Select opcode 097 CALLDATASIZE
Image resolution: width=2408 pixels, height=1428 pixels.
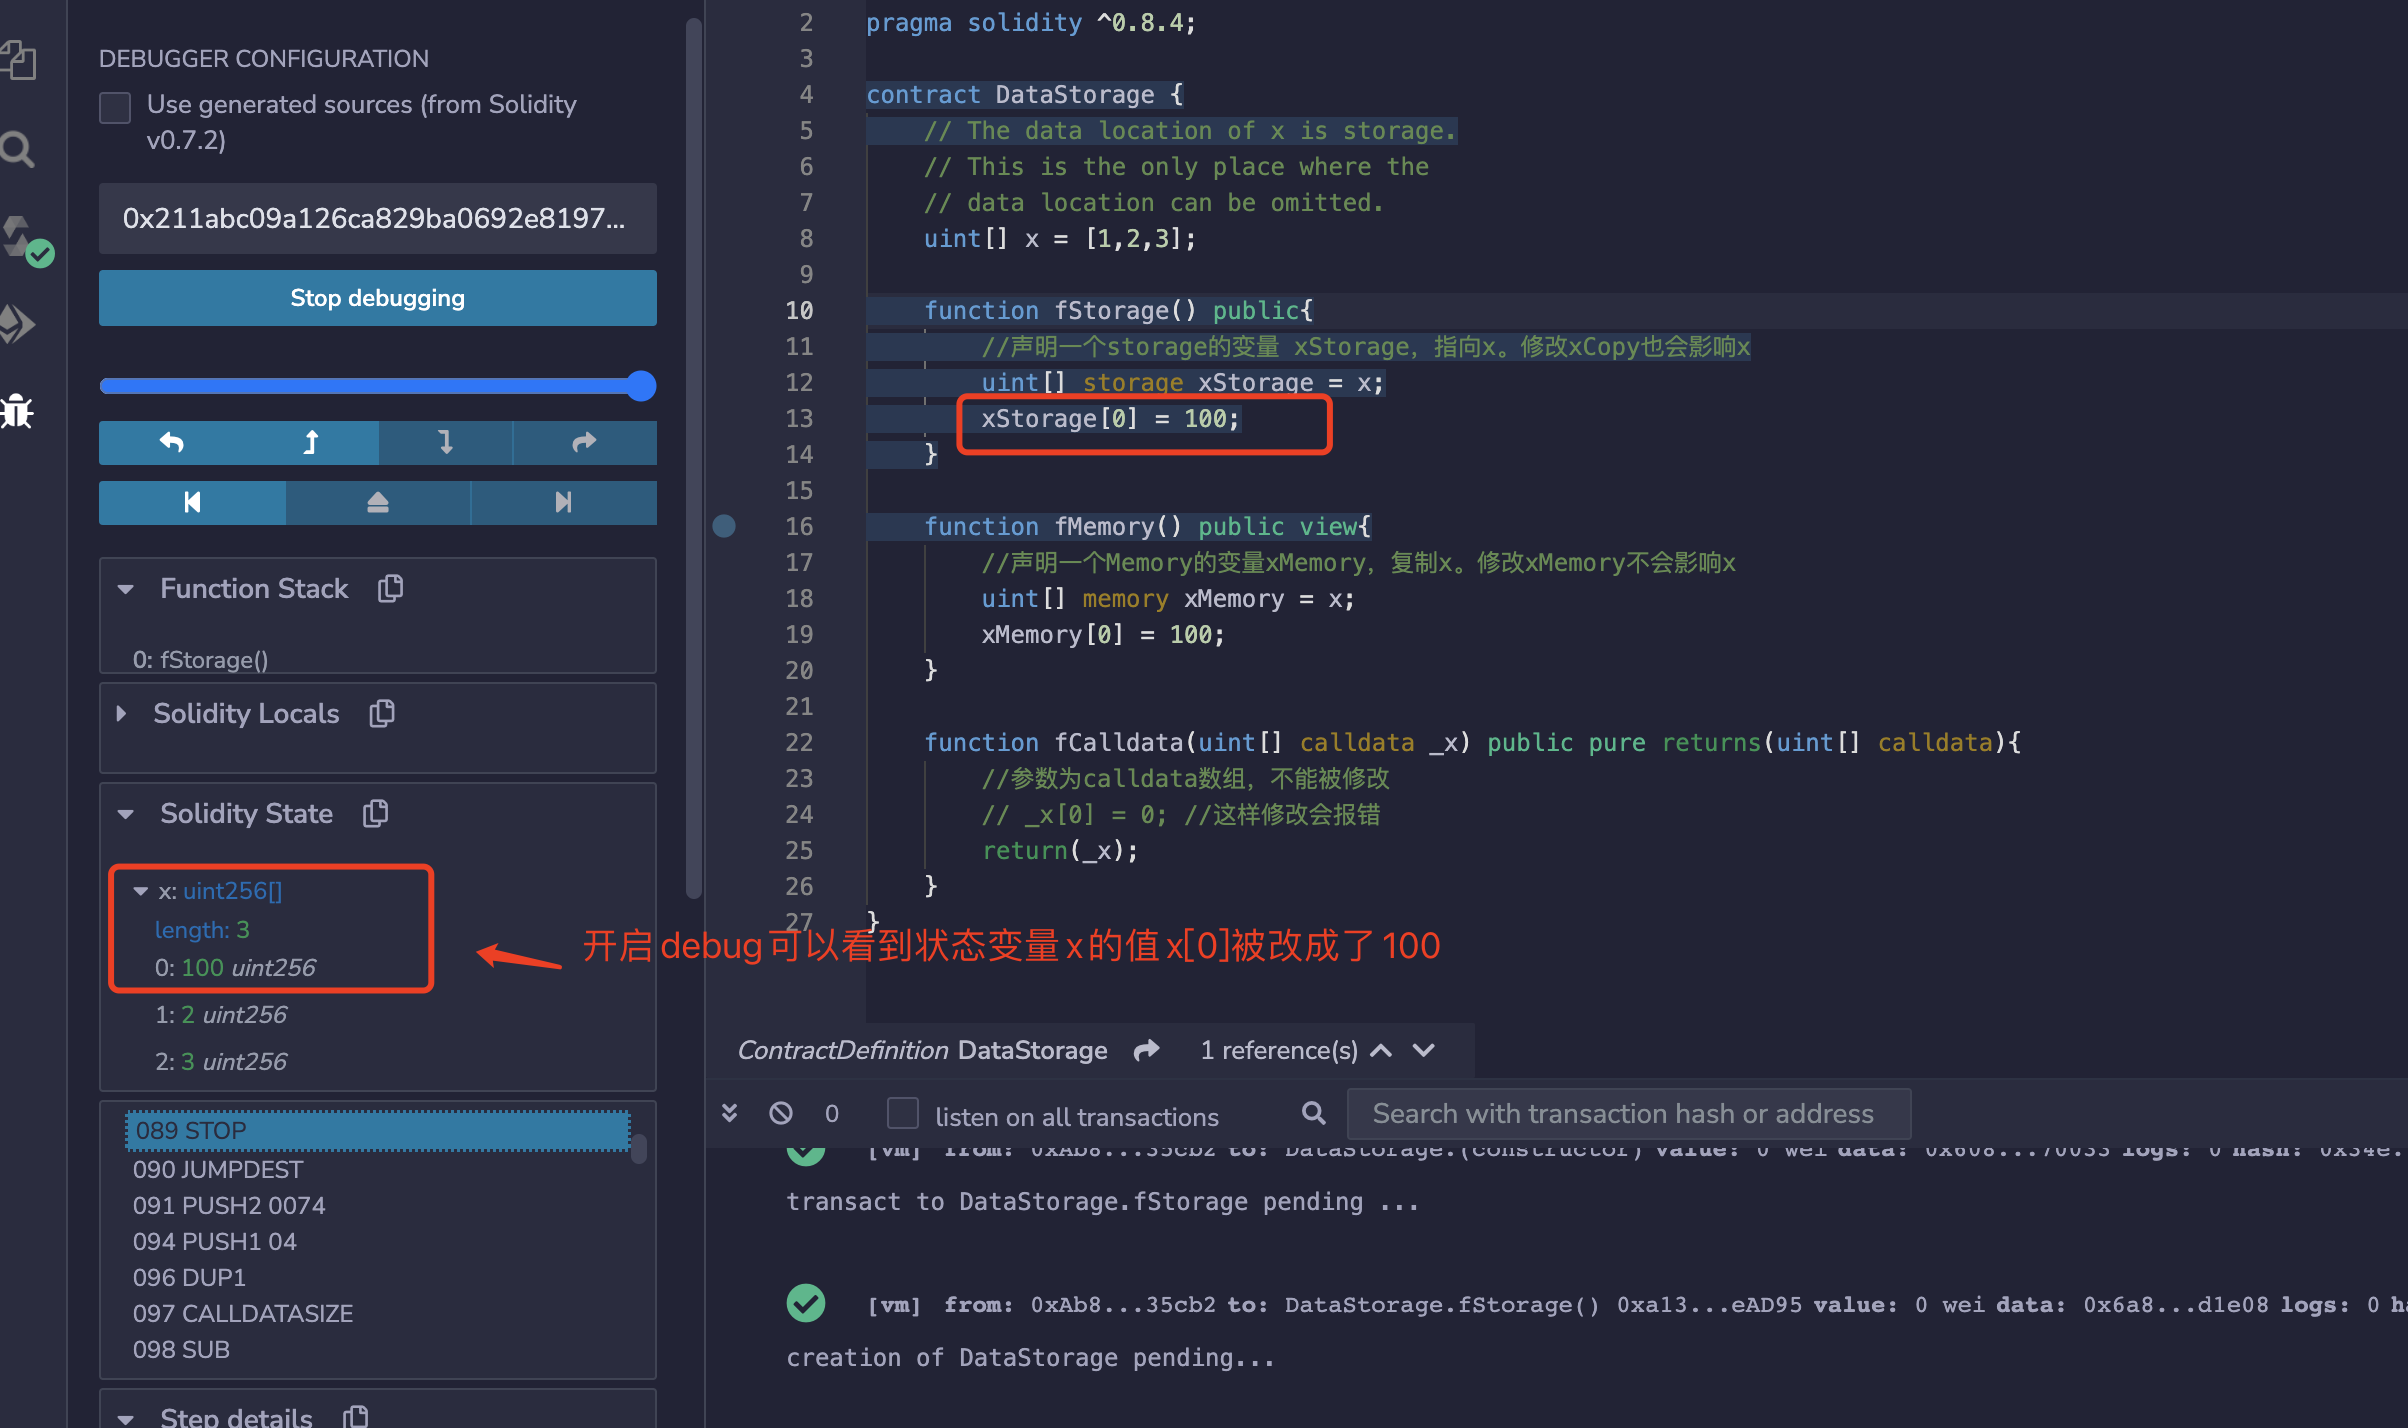pyautogui.click(x=243, y=1313)
